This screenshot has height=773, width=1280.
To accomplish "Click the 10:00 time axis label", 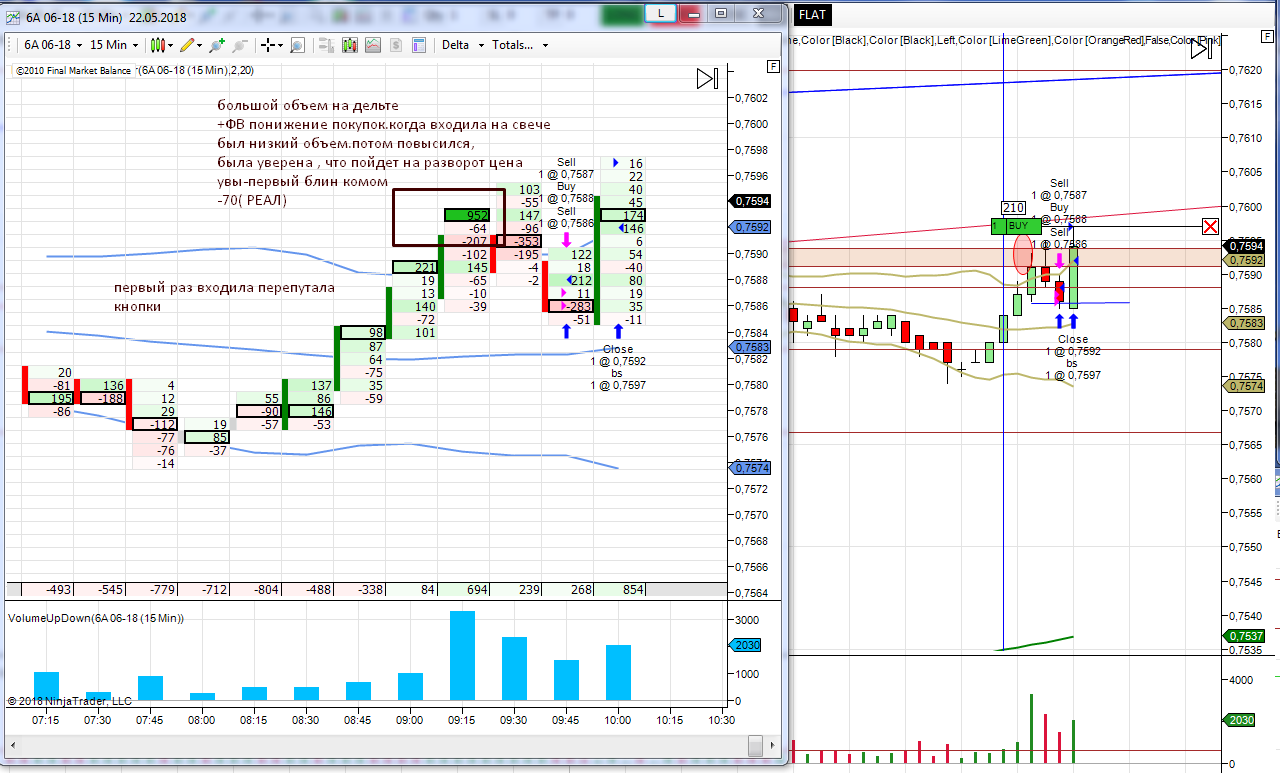I will (617, 720).
